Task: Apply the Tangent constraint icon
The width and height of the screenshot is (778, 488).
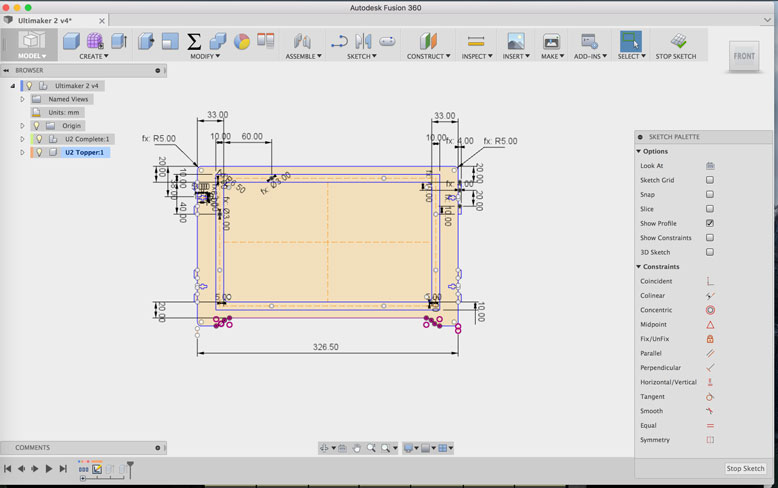Action: 710,397
